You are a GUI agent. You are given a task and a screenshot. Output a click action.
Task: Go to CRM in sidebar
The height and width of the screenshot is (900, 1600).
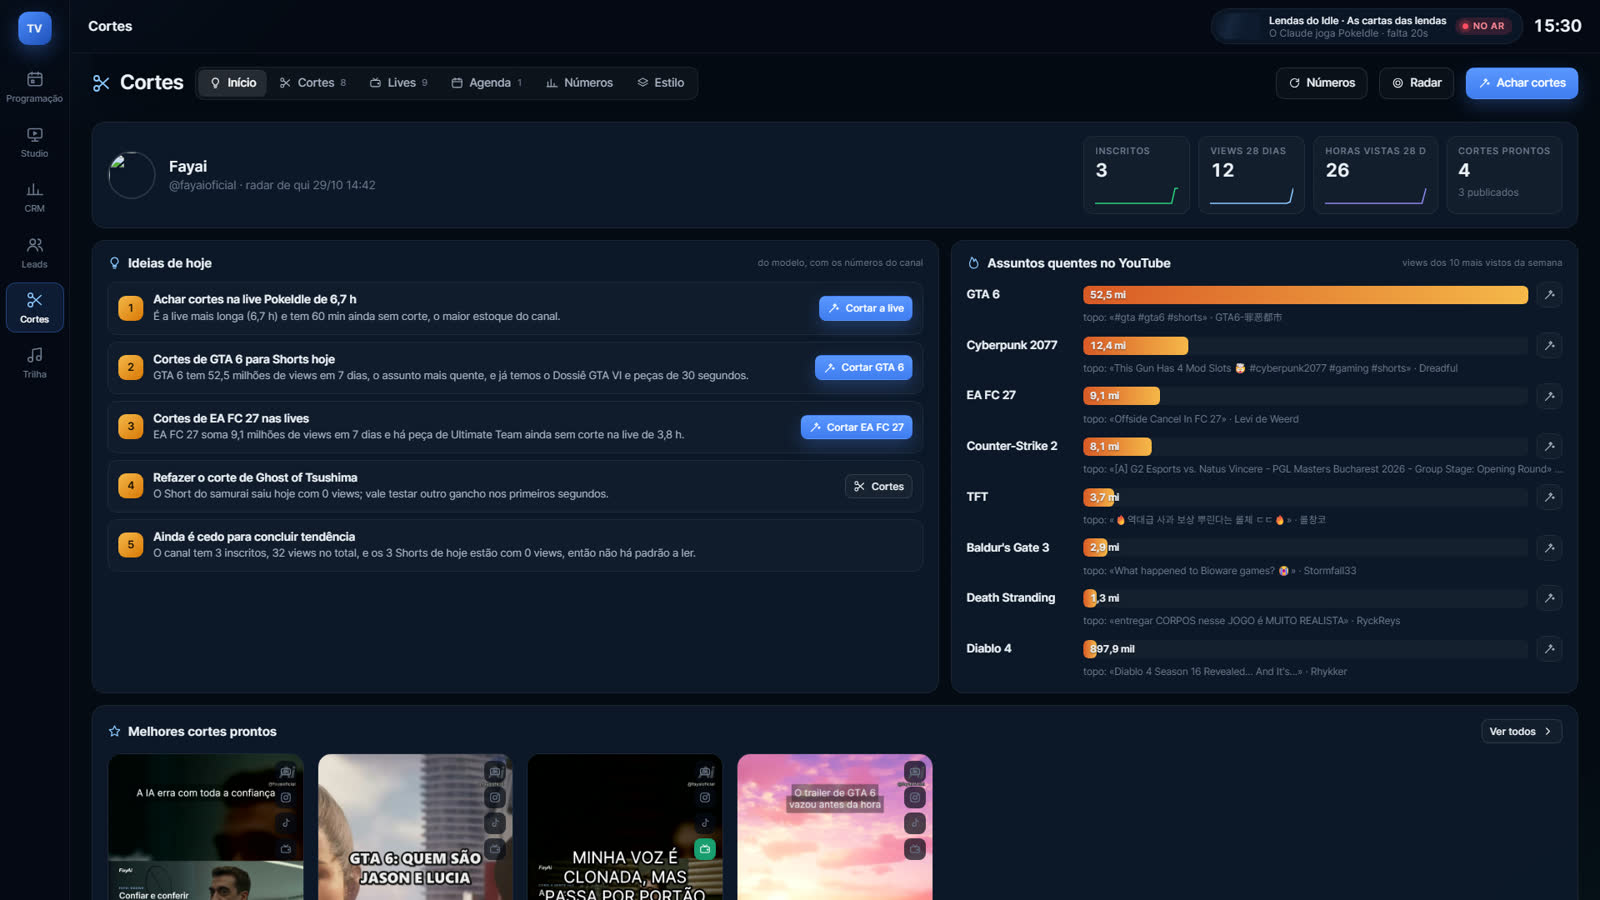click(34, 197)
